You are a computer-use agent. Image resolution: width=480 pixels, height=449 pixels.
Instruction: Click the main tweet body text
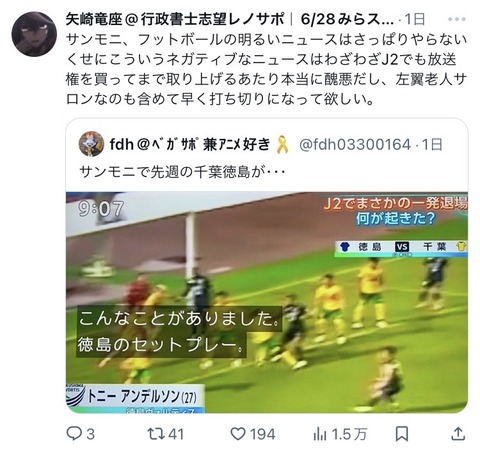[266, 69]
